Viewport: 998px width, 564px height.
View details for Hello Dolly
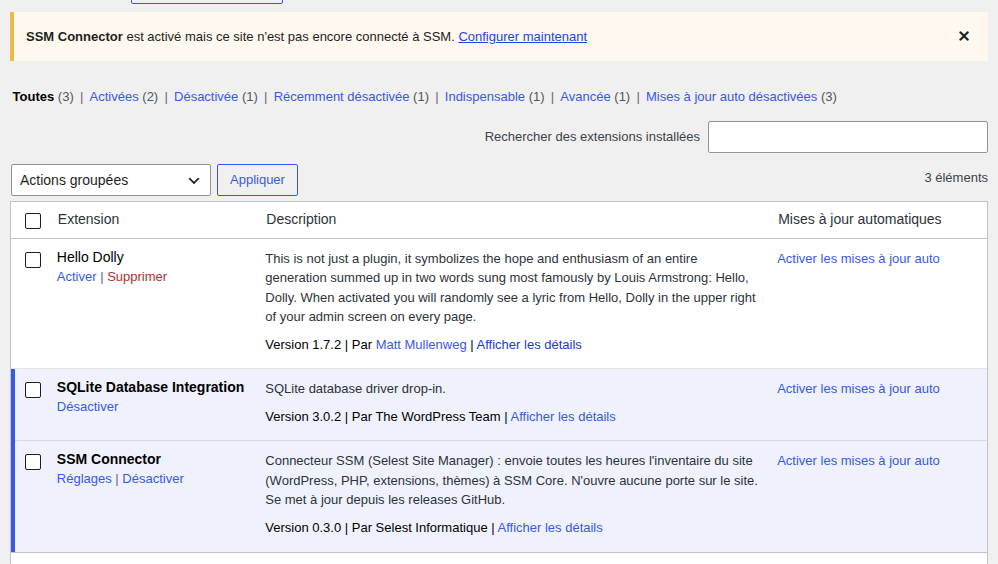tap(529, 345)
